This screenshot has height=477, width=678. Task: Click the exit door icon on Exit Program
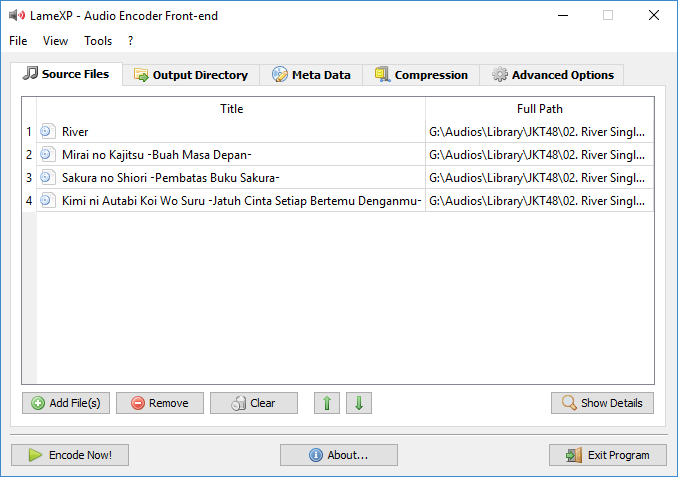tap(574, 455)
